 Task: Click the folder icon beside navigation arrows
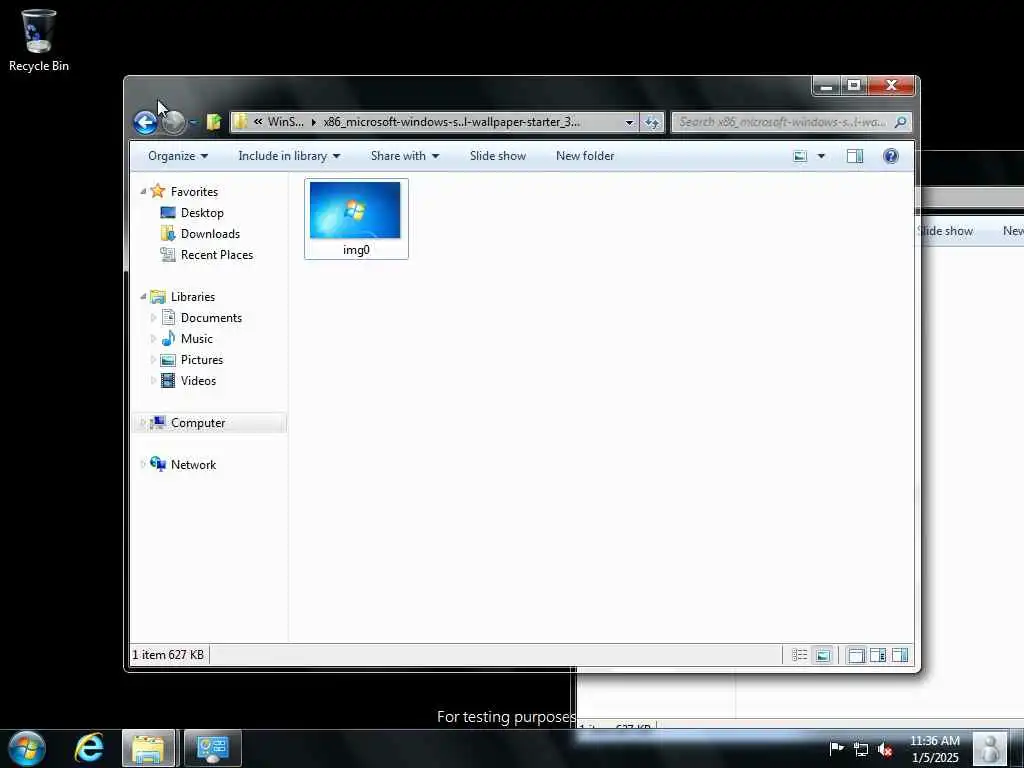[x=214, y=122]
